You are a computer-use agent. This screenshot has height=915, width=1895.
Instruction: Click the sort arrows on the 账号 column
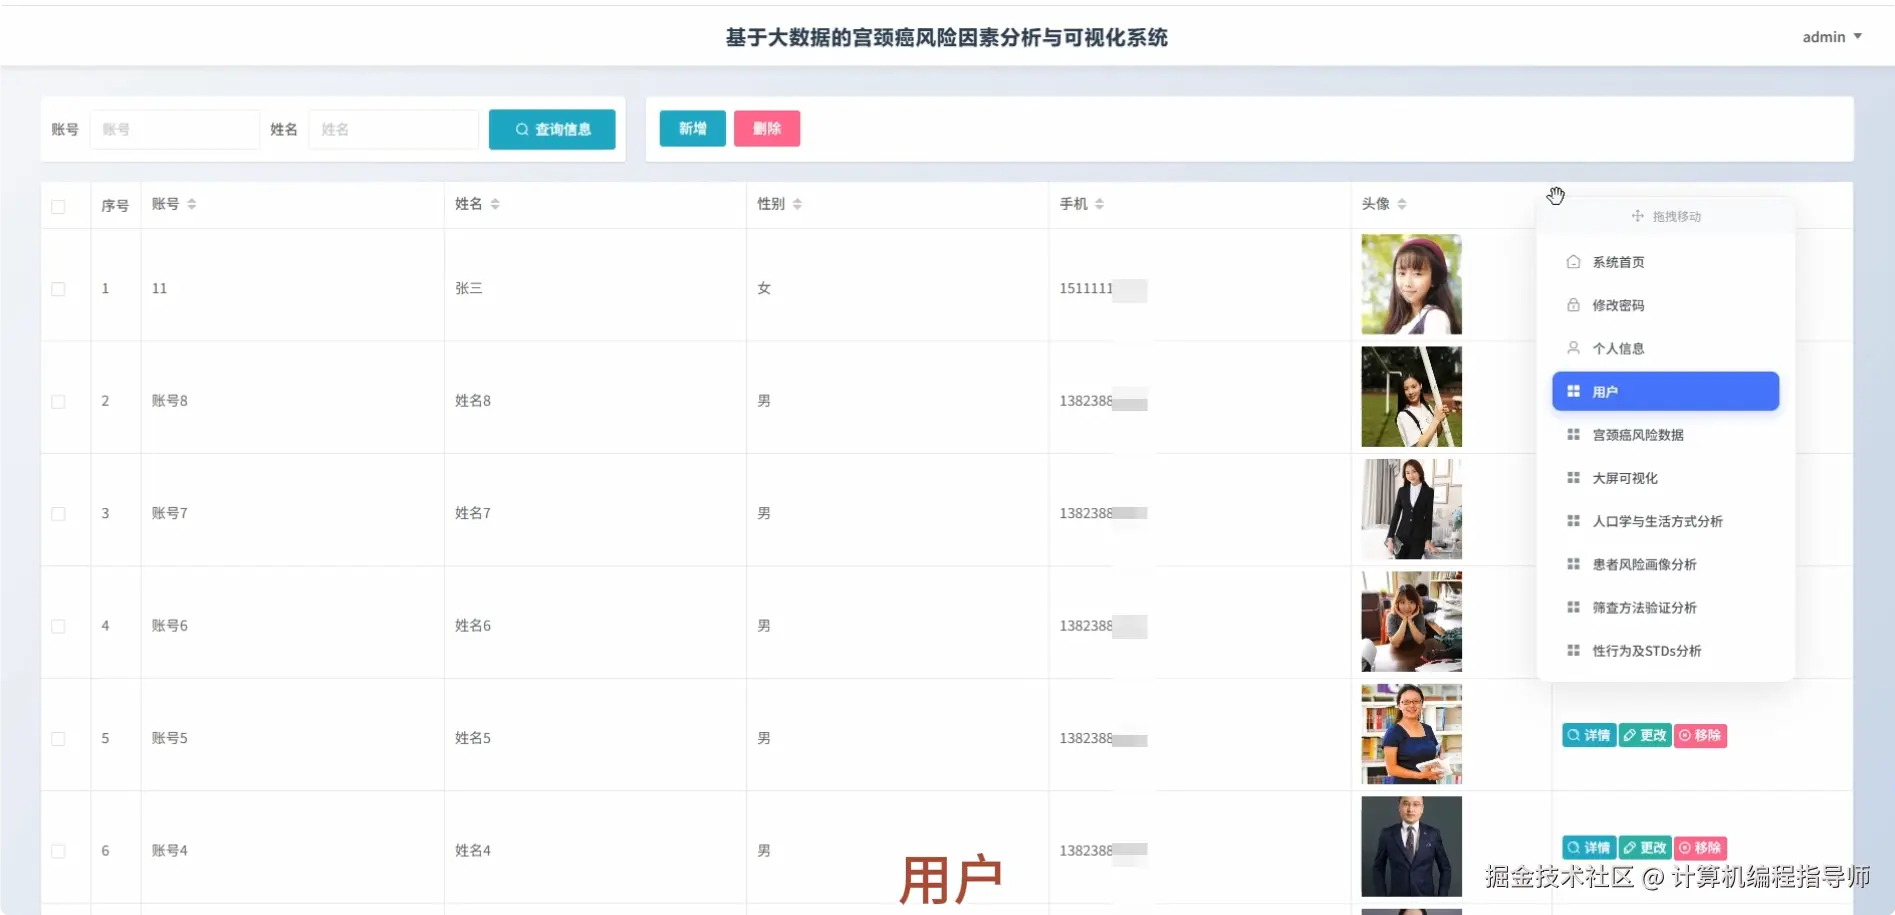[191, 204]
